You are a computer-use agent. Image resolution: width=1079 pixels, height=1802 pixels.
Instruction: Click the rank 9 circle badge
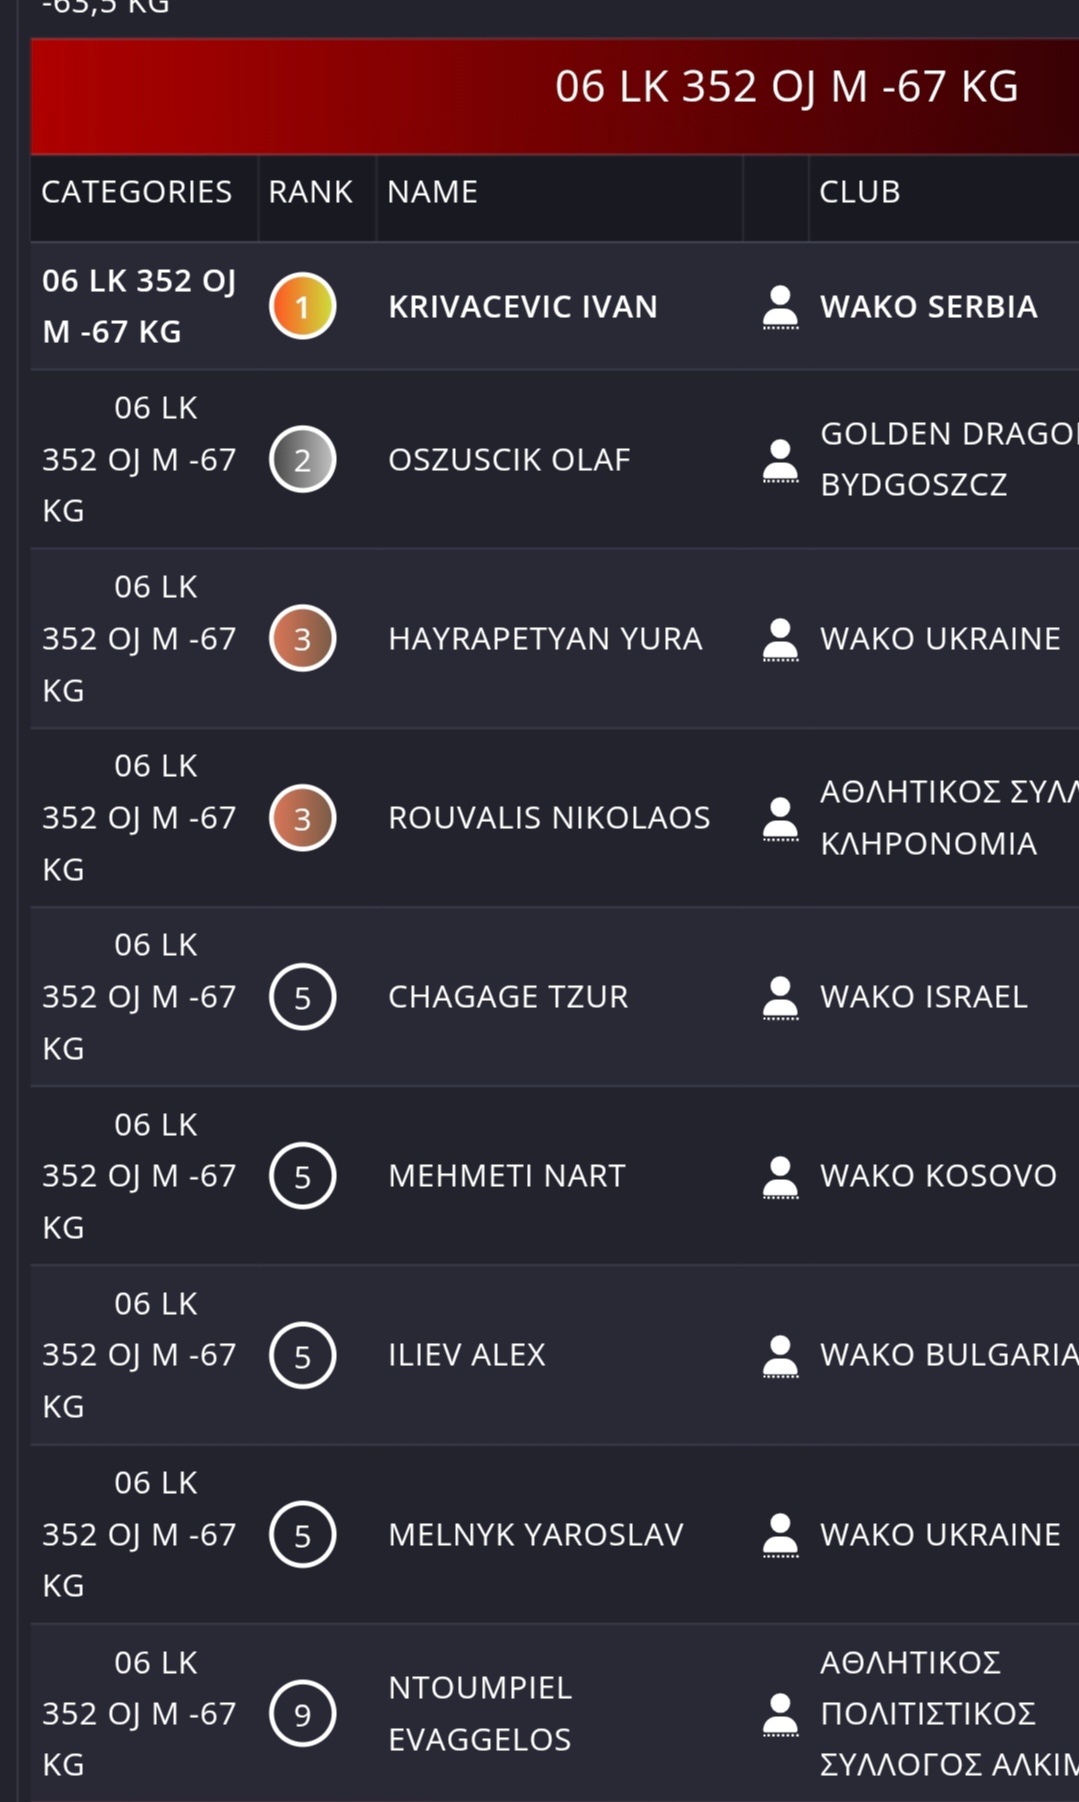(302, 1714)
